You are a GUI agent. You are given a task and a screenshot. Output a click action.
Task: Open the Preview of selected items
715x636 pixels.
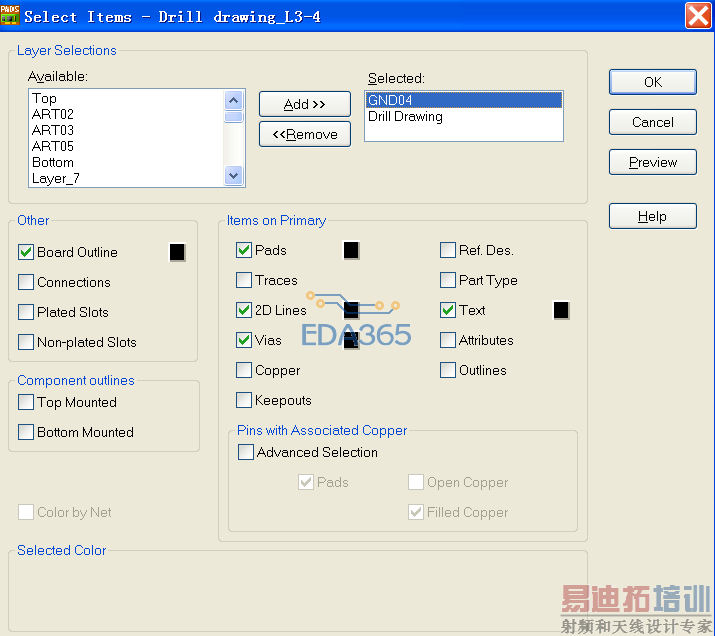pos(653,162)
